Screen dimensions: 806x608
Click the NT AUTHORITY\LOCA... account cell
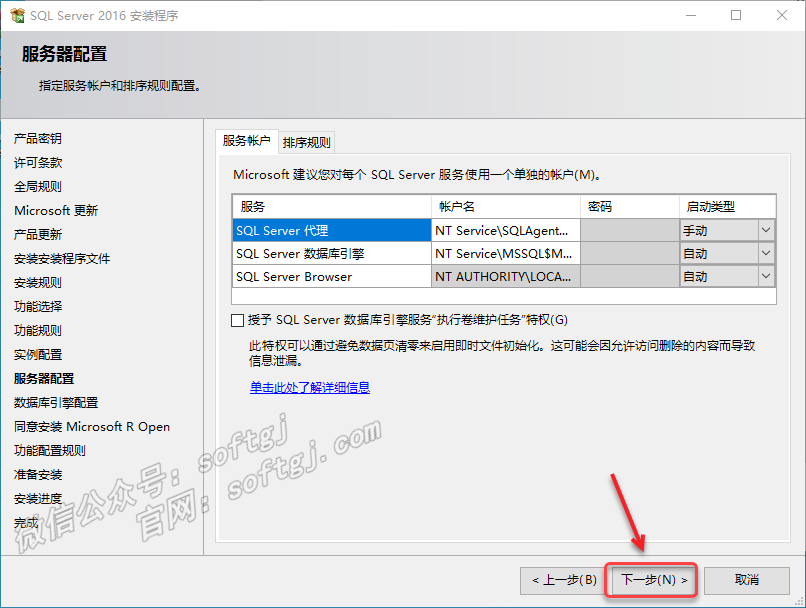[x=506, y=277]
